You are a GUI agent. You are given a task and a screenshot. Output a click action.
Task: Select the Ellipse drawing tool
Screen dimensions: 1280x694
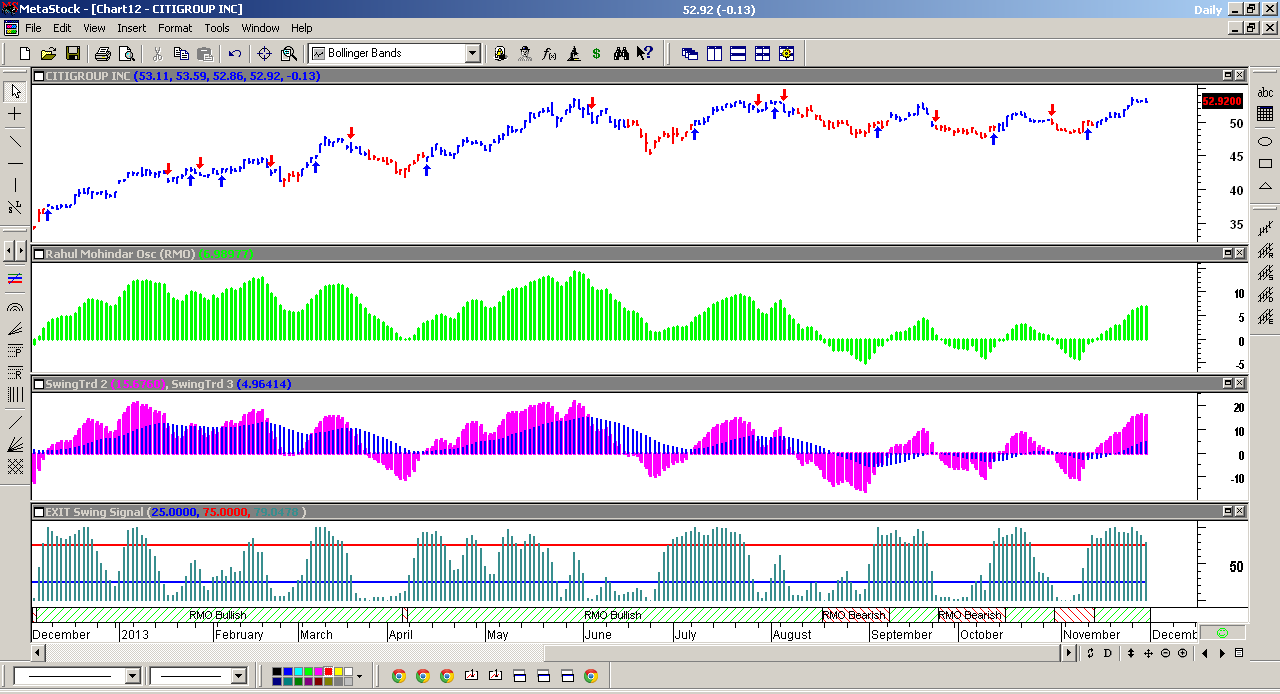tap(1266, 140)
